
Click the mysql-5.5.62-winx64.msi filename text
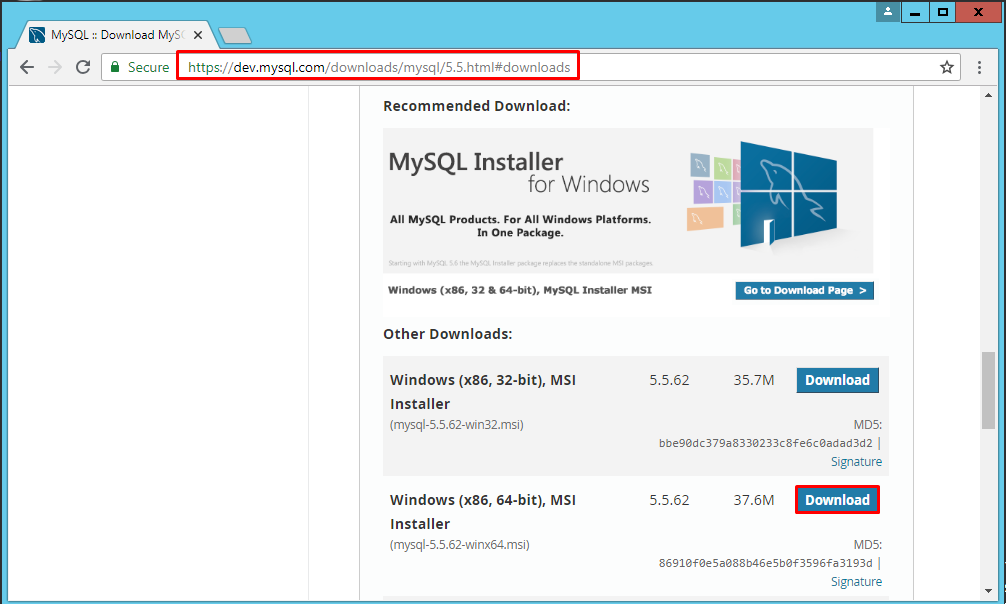point(460,545)
